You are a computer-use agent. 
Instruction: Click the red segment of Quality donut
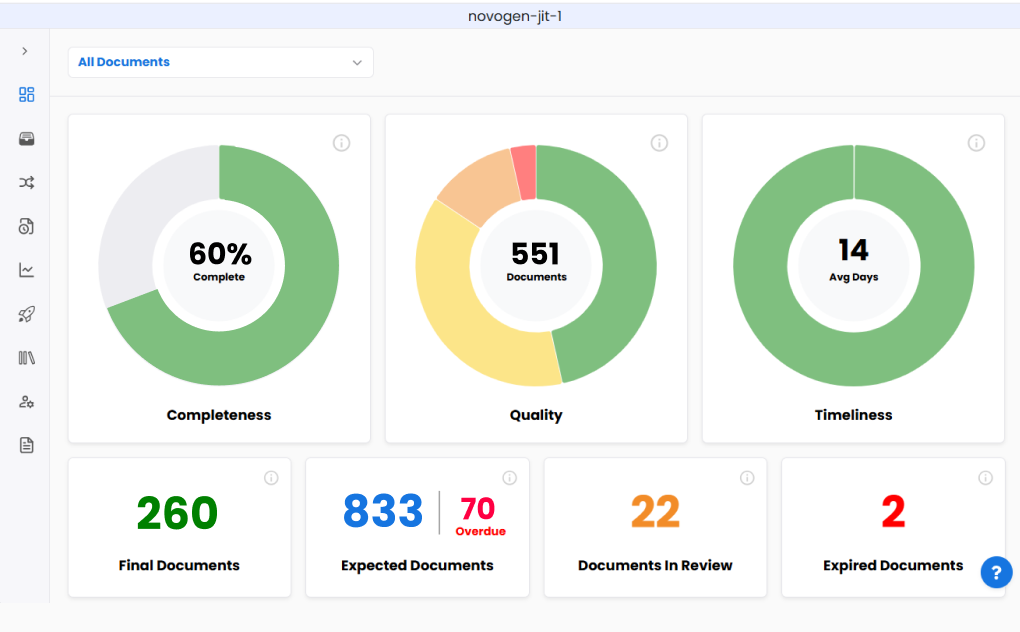point(524,172)
